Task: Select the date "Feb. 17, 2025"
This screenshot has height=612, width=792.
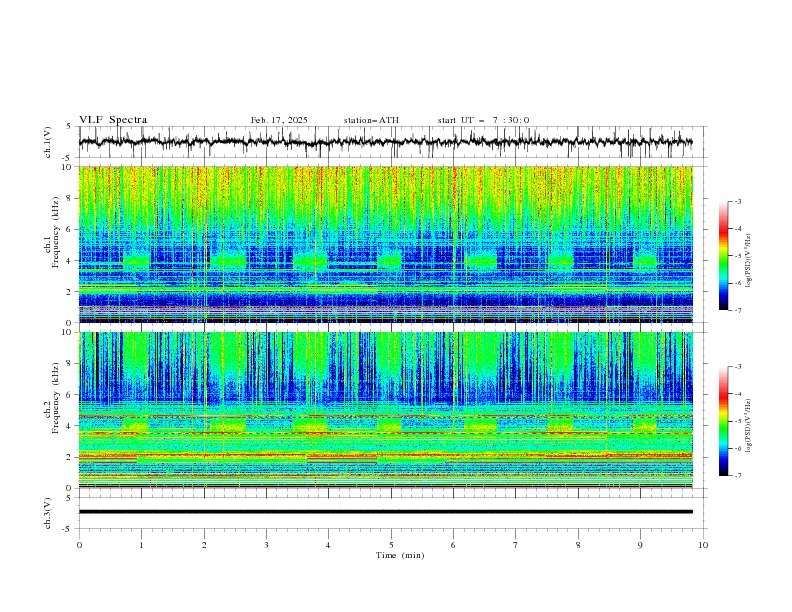Action: [x=279, y=120]
